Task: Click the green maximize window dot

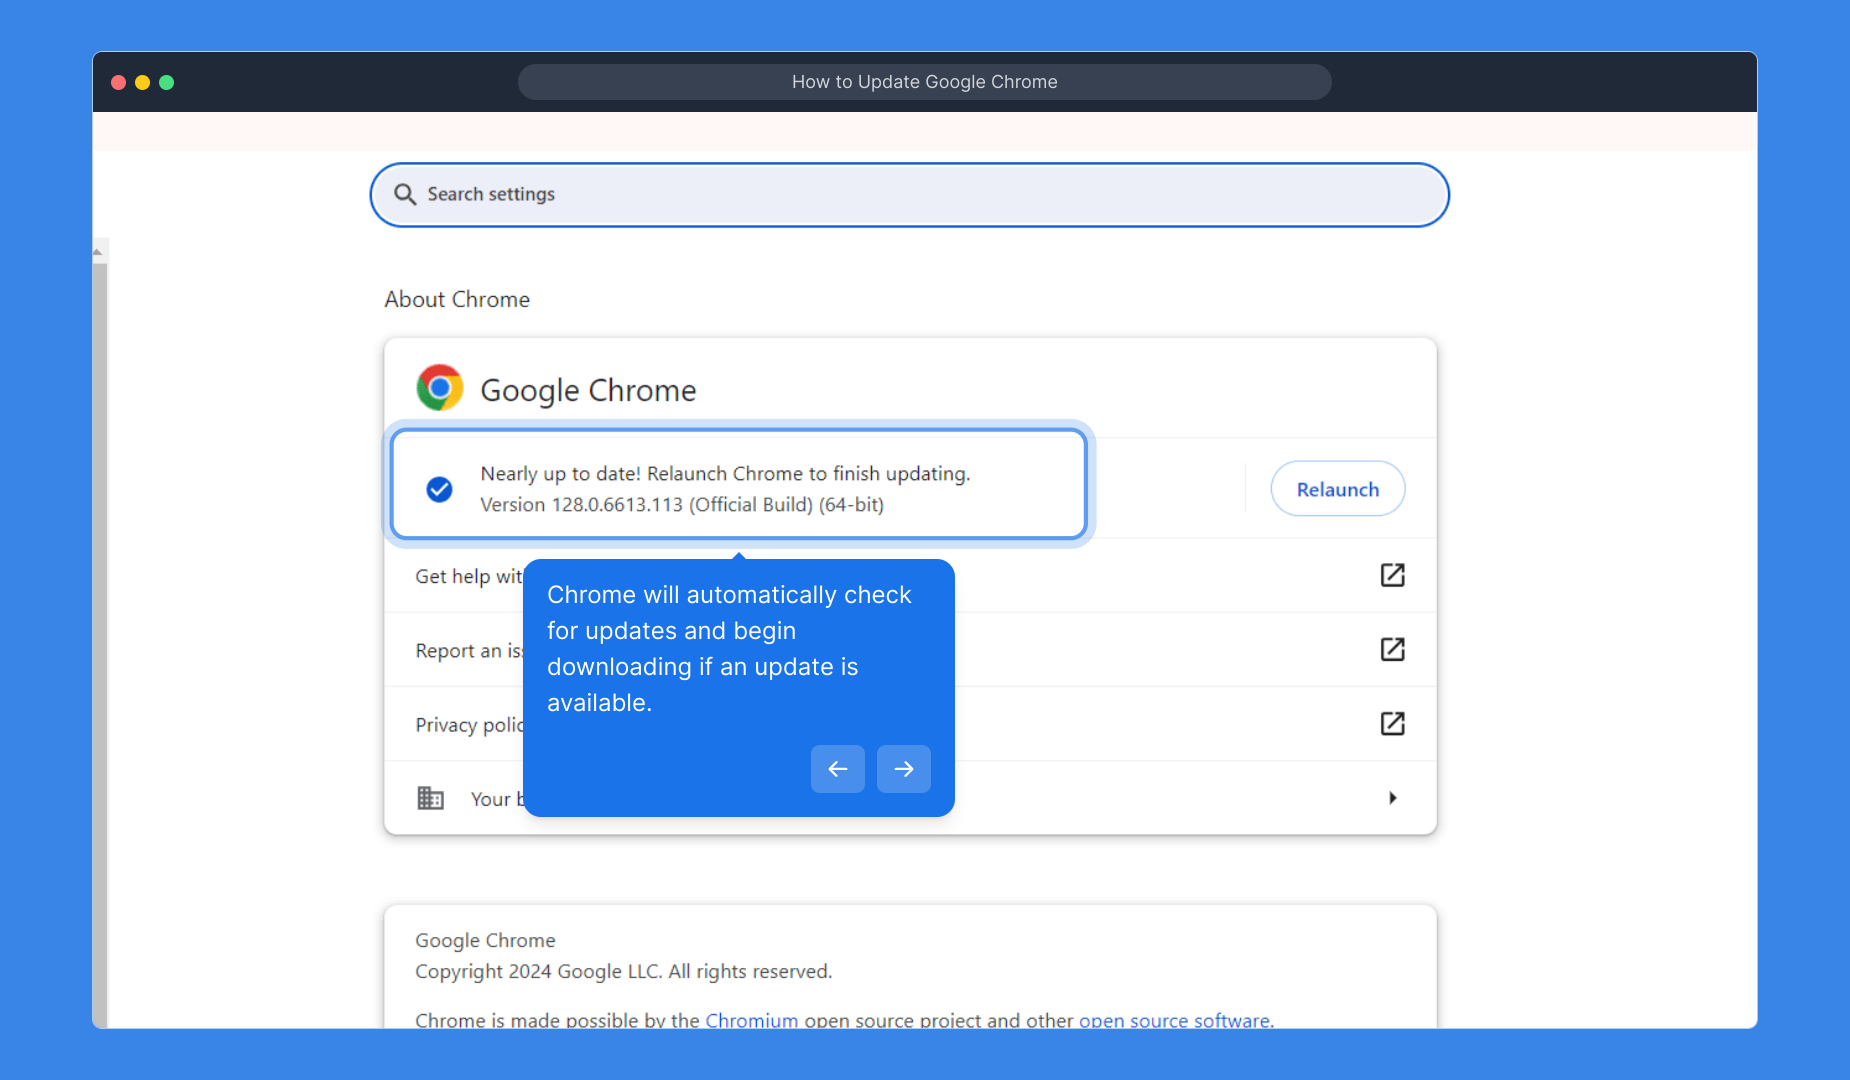Action: tap(167, 82)
